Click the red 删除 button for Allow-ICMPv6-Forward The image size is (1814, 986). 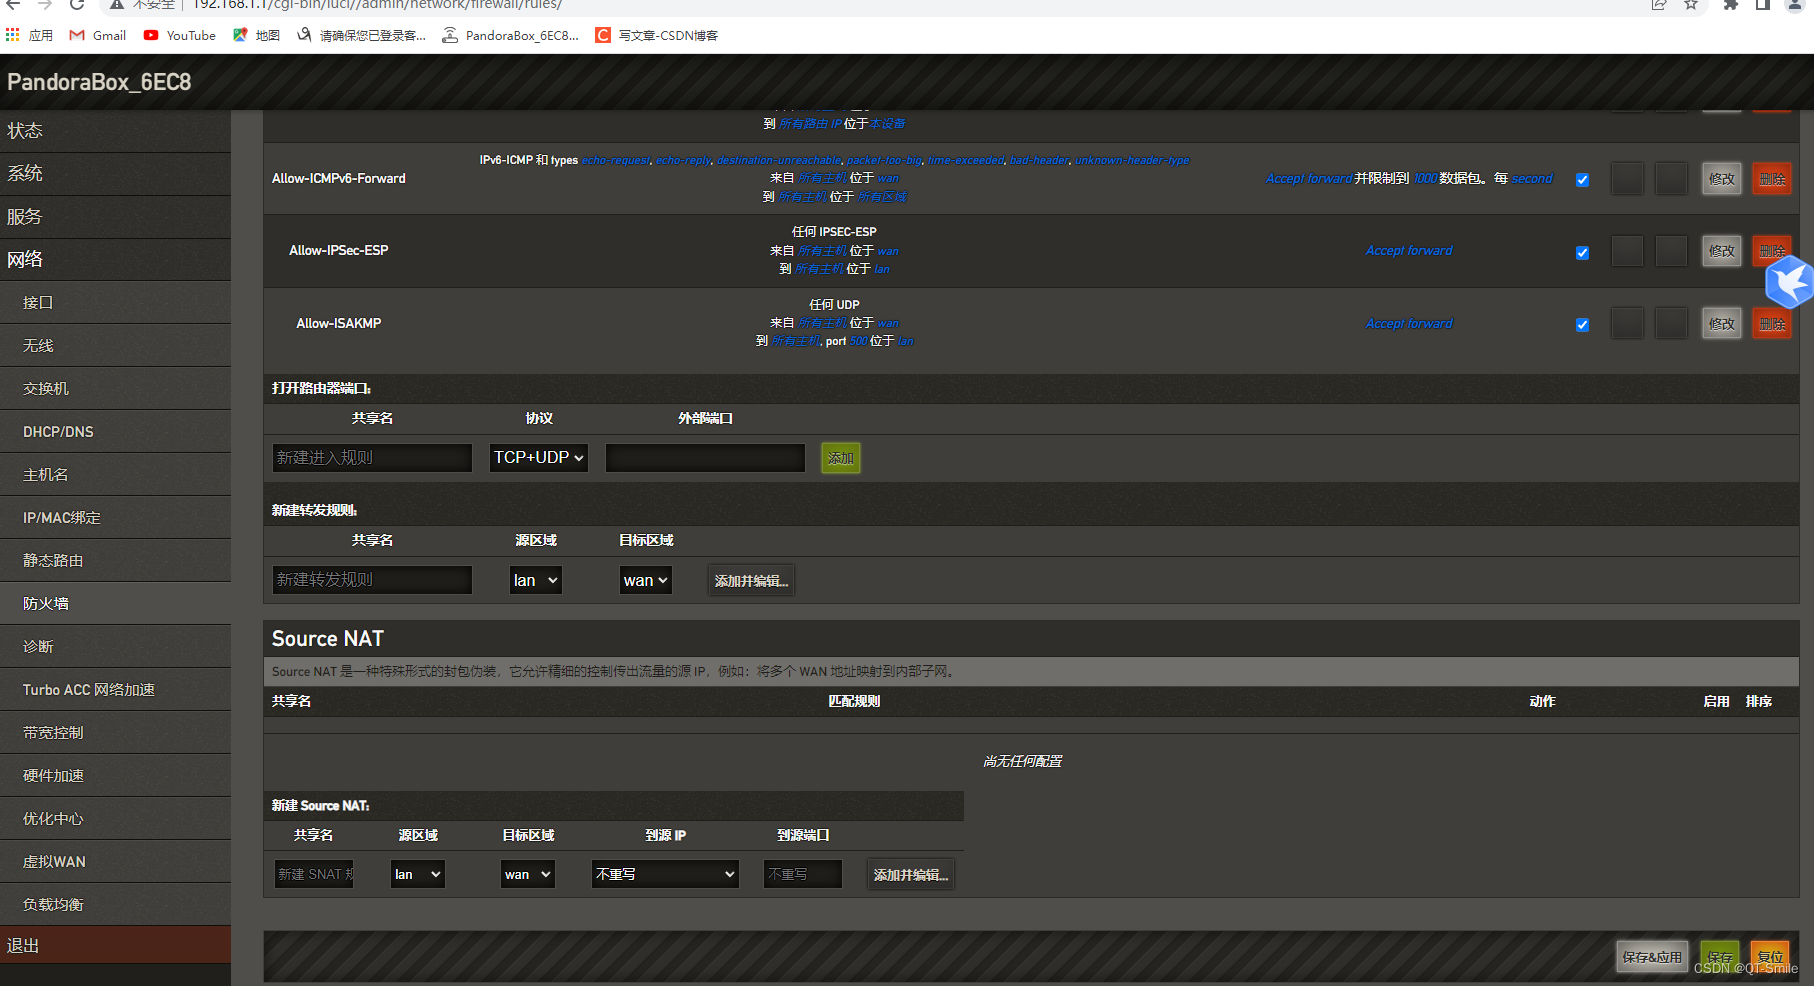[x=1771, y=179]
